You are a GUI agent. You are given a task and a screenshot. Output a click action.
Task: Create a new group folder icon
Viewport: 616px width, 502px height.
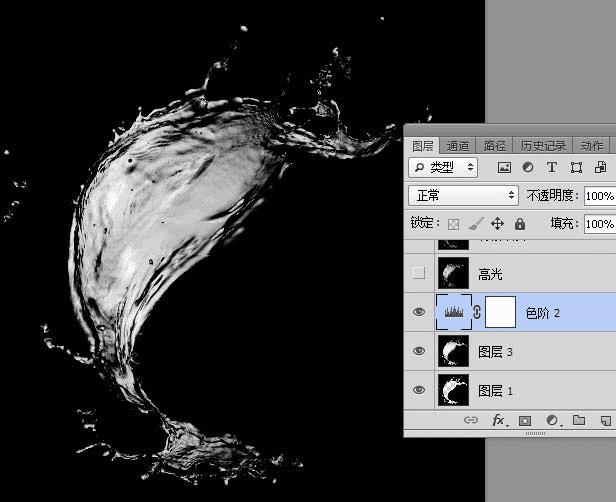(x=579, y=420)
